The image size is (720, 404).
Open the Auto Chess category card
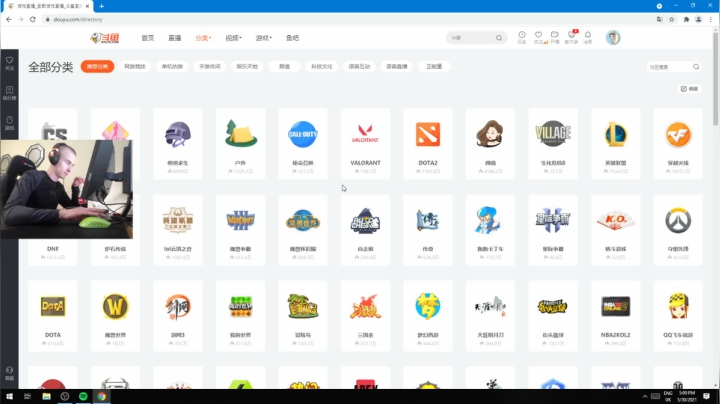pyautogui.click(x=366, y=230)
